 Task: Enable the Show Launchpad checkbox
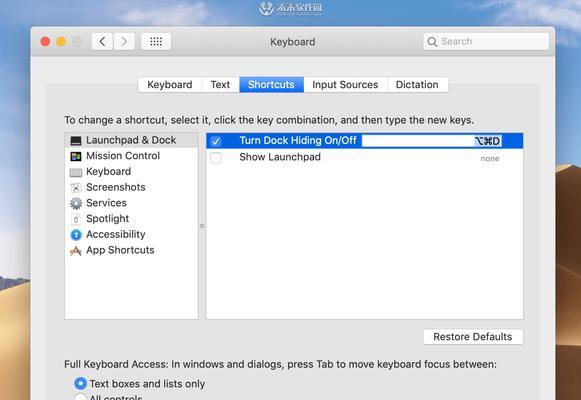coord(216,158)
